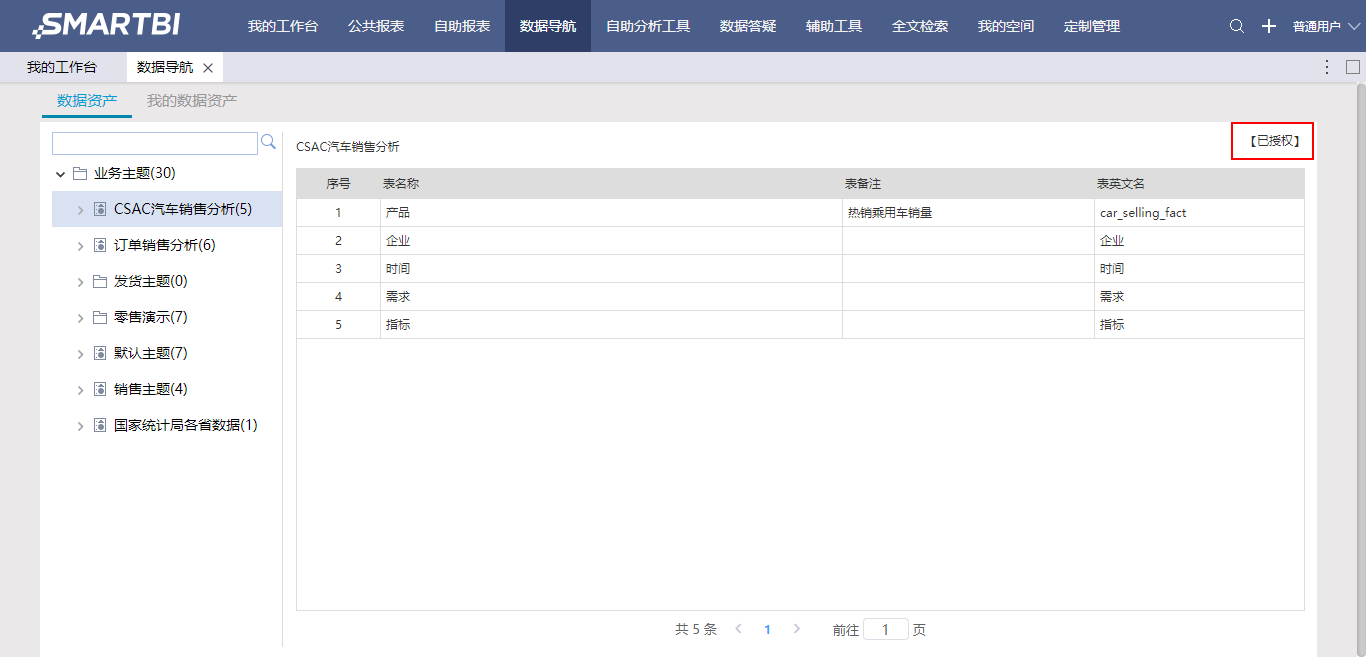Image resolution: width=1366 pixels, height=657 pixels.
Task: Open 自助报表 menu
Action: click(x=462, y=26)
